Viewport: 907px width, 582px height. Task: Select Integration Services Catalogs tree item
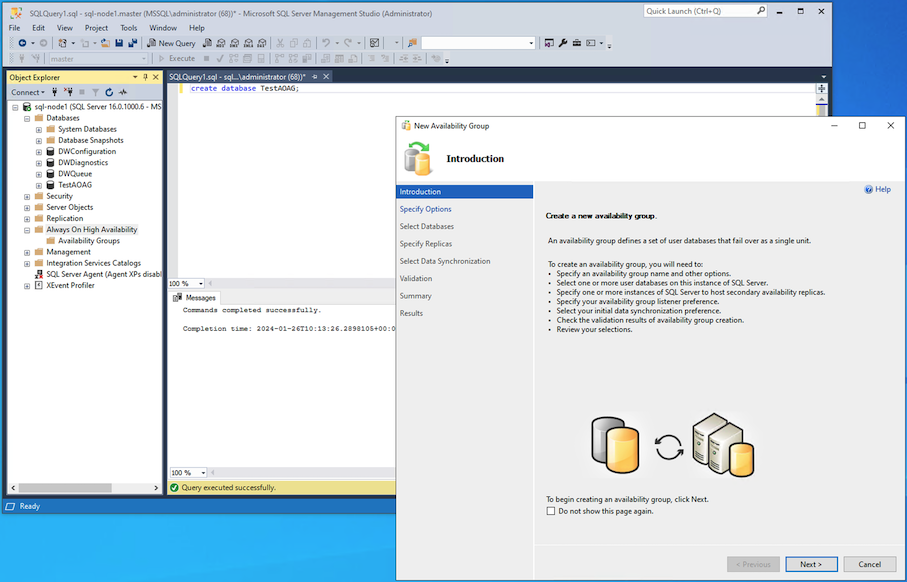point(93,263)
